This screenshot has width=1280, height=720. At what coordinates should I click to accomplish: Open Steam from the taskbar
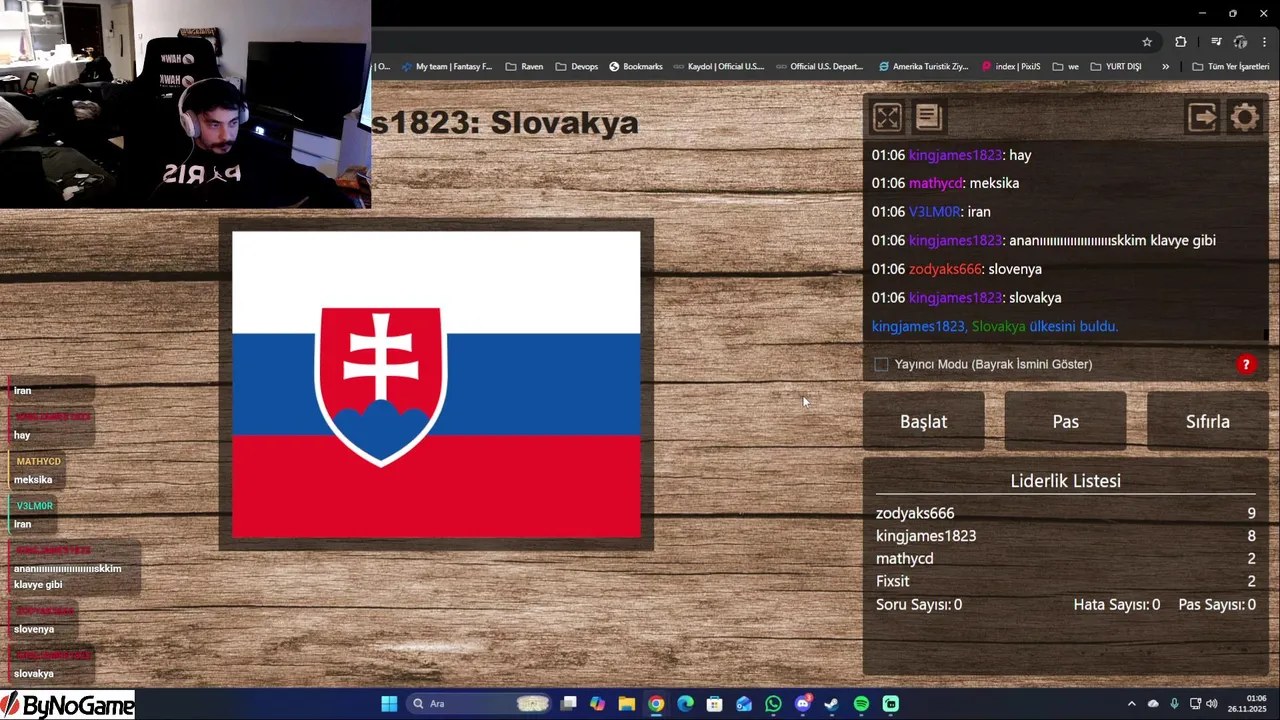coord(831,704)
